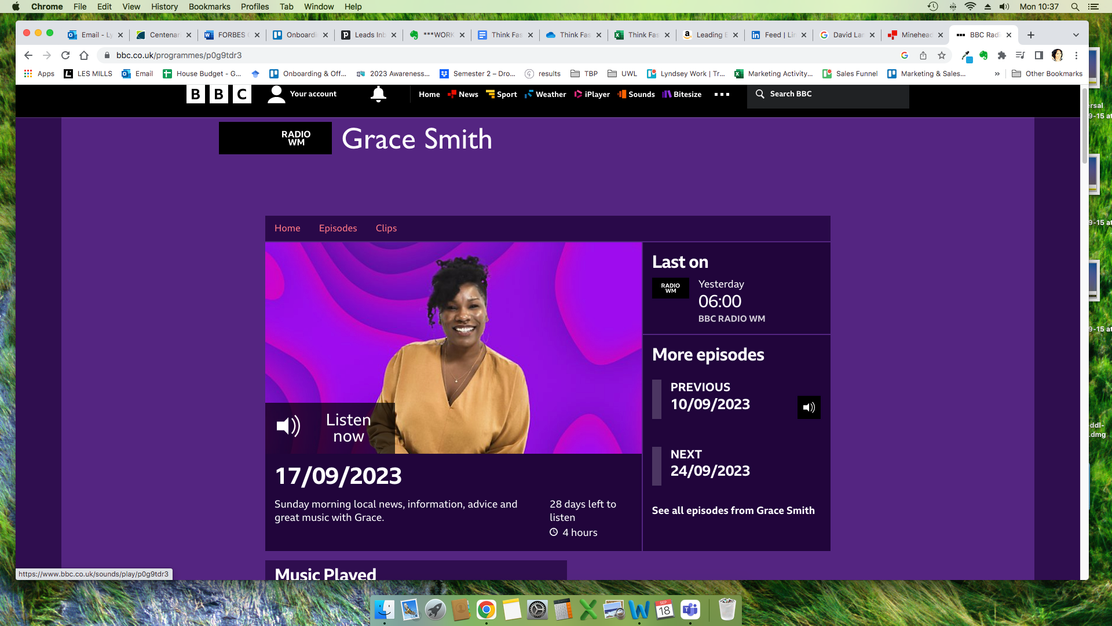The width and height of the screenshot is (1112, 626).
Task: Open Calculator from the dock
Action: coord(563,609)
